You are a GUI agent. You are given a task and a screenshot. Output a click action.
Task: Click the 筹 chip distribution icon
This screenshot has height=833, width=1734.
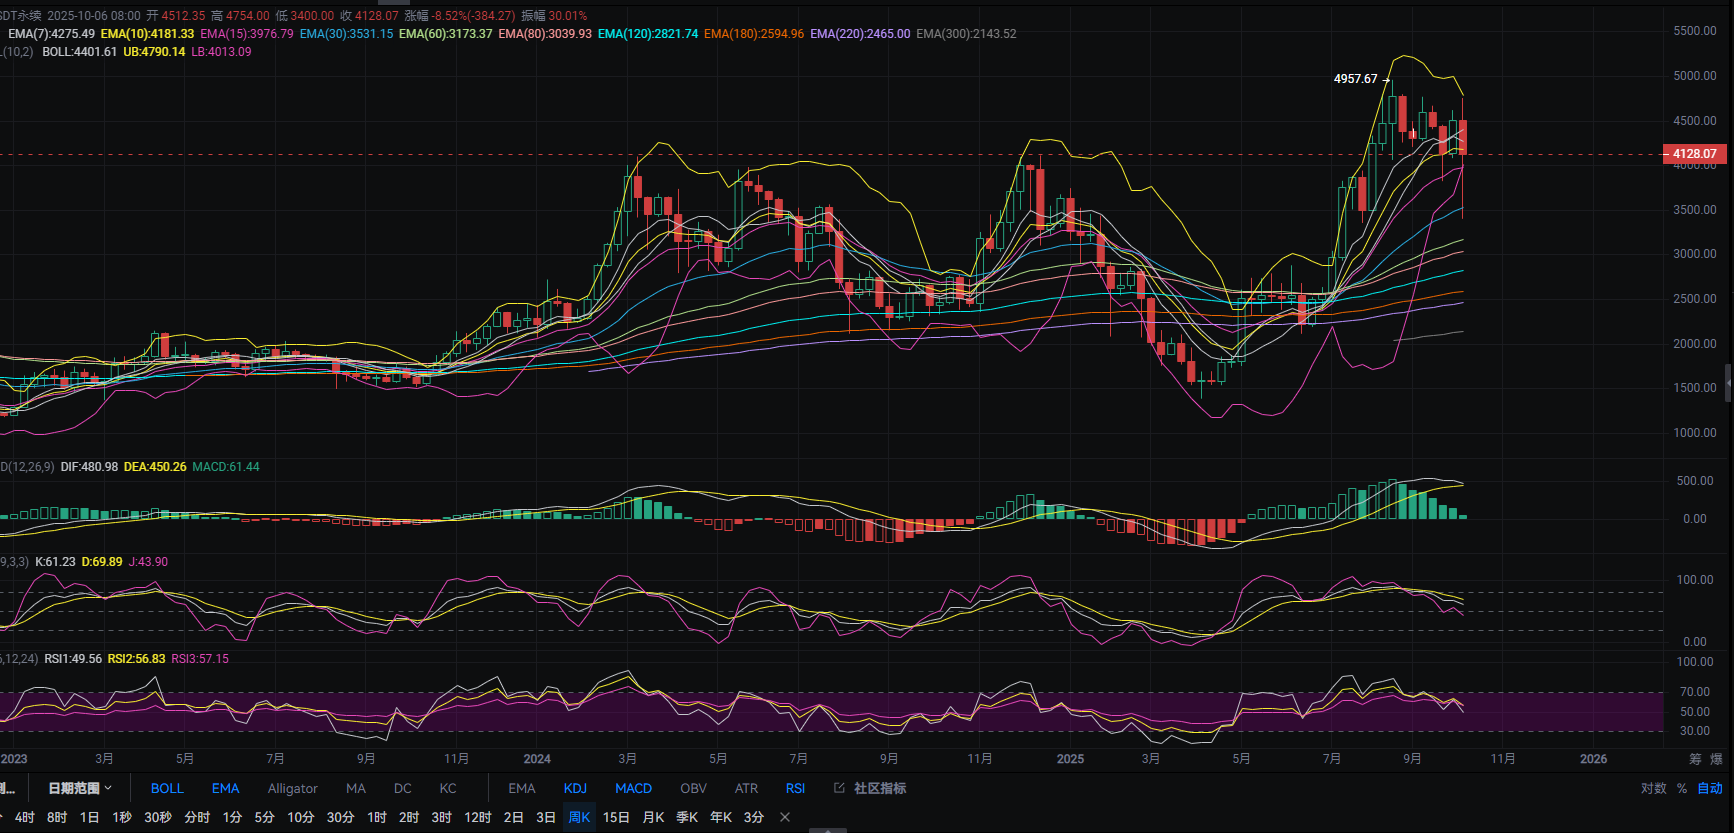click(x=1695, y=759)
